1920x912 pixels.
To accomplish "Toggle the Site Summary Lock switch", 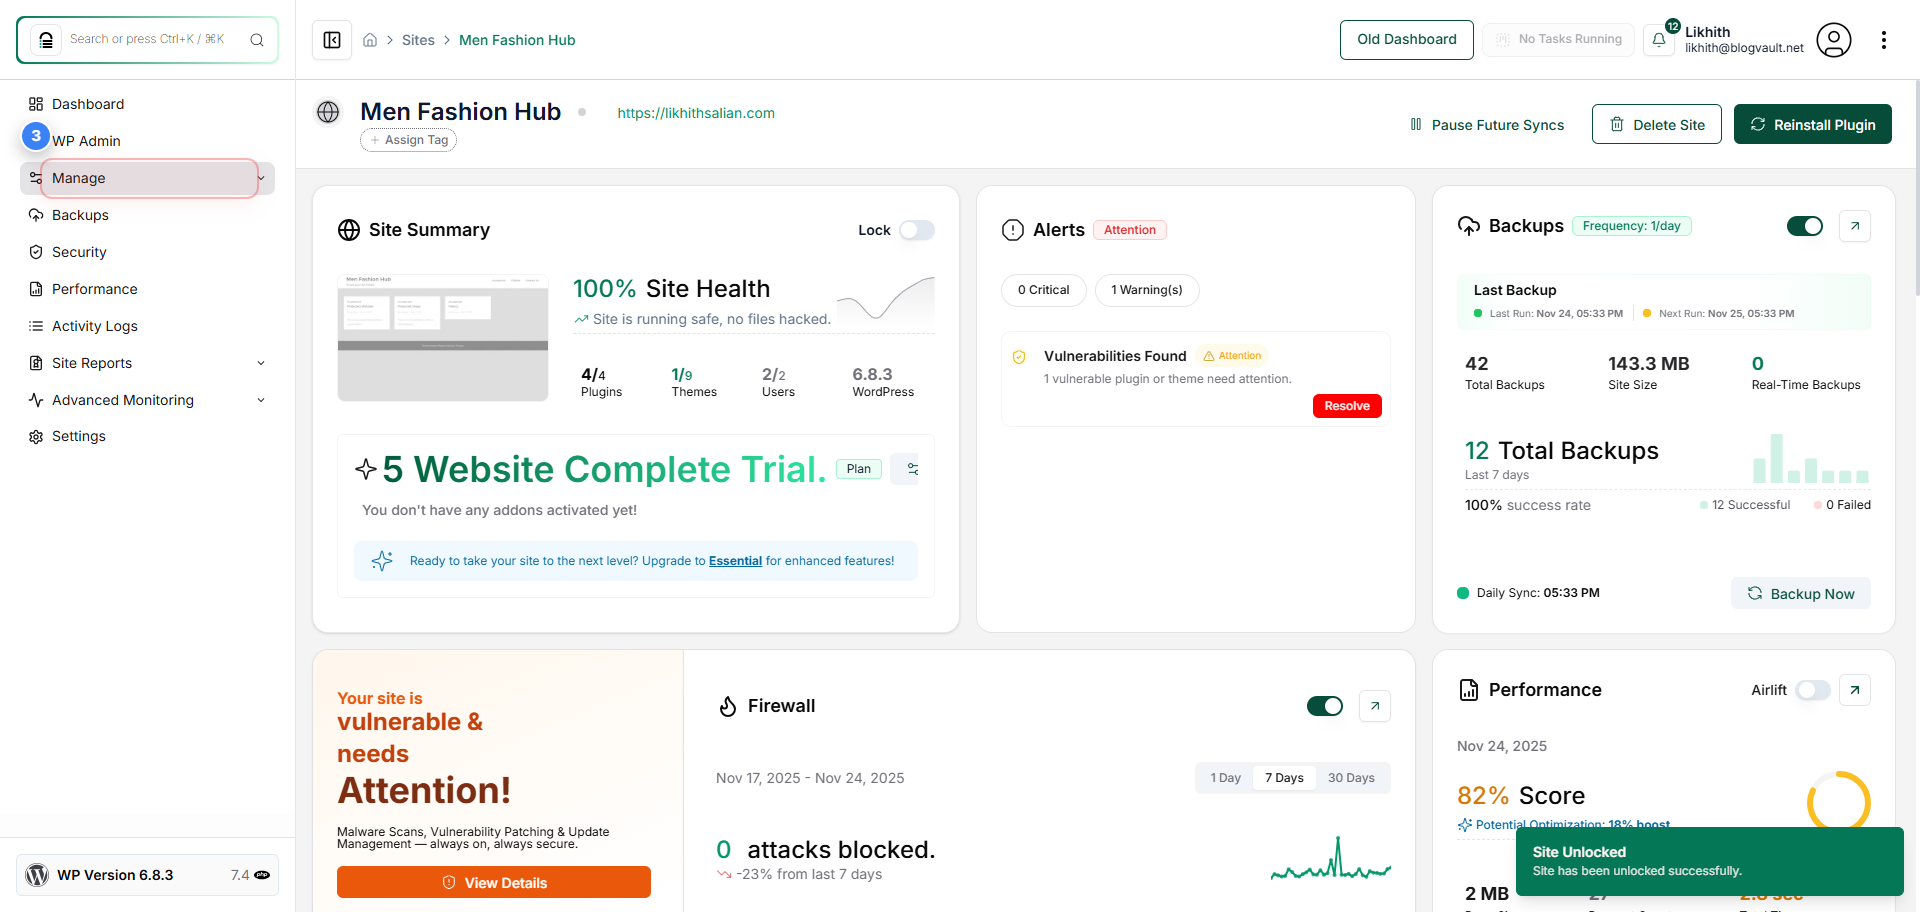I will [916, 230].
